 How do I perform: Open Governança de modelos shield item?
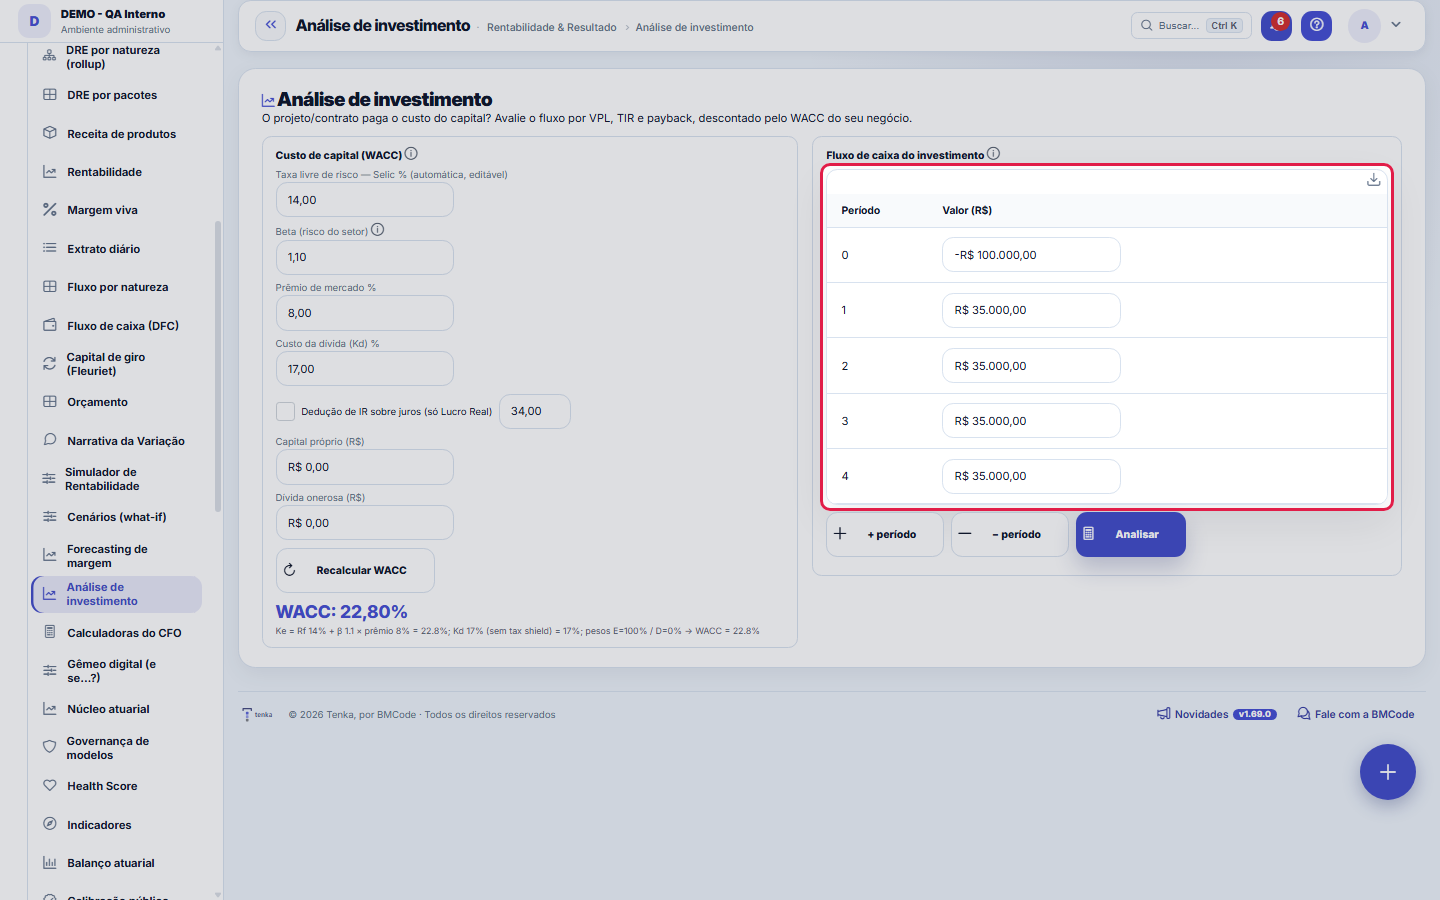pyautogui.click(x=116, y=748)
